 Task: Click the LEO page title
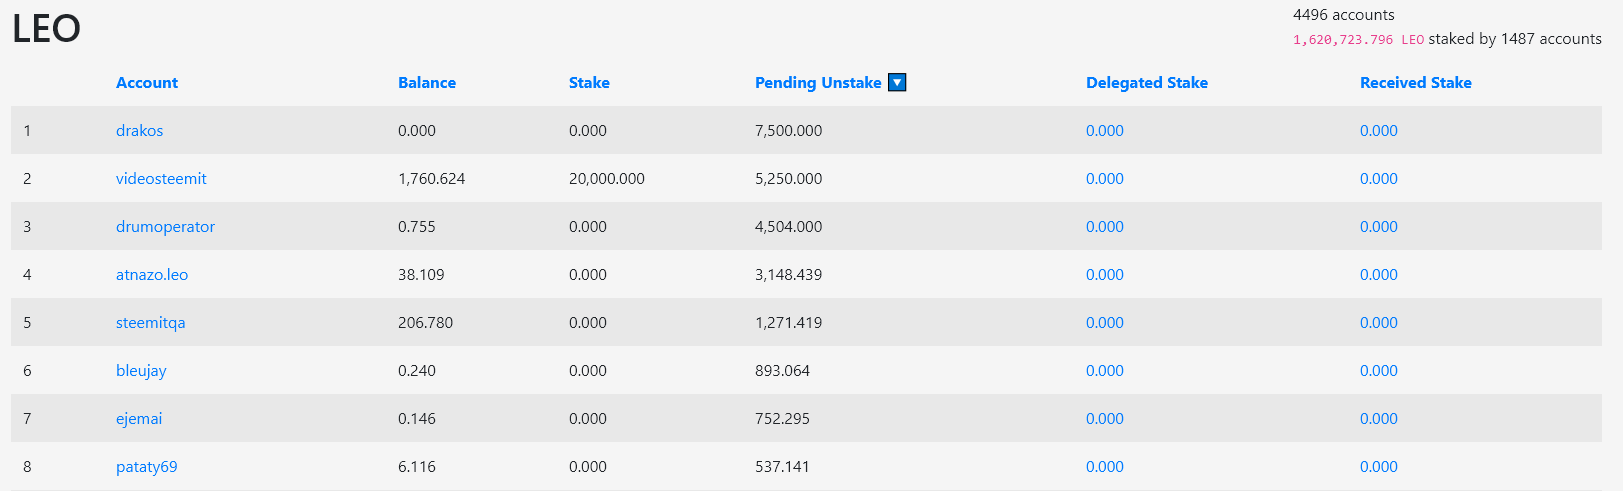46,28
